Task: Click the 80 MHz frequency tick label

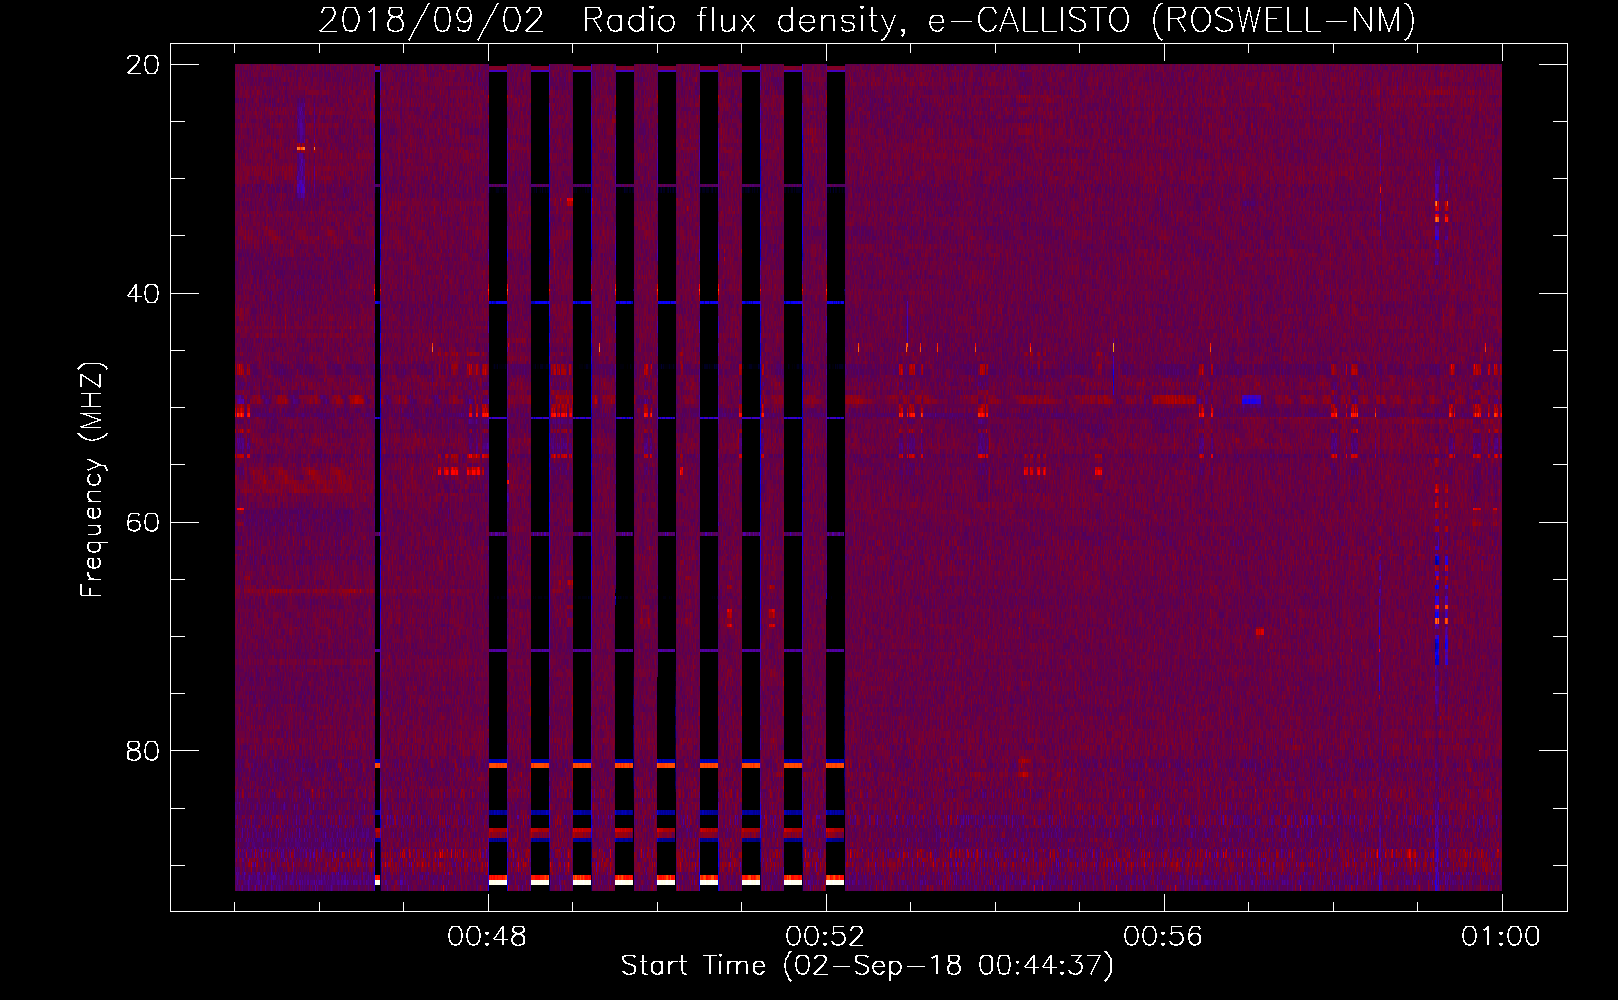Action: coord(143,751)
